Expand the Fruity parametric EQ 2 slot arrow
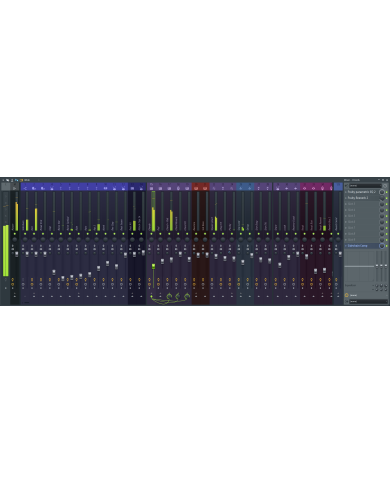 (x=346, y=192)
